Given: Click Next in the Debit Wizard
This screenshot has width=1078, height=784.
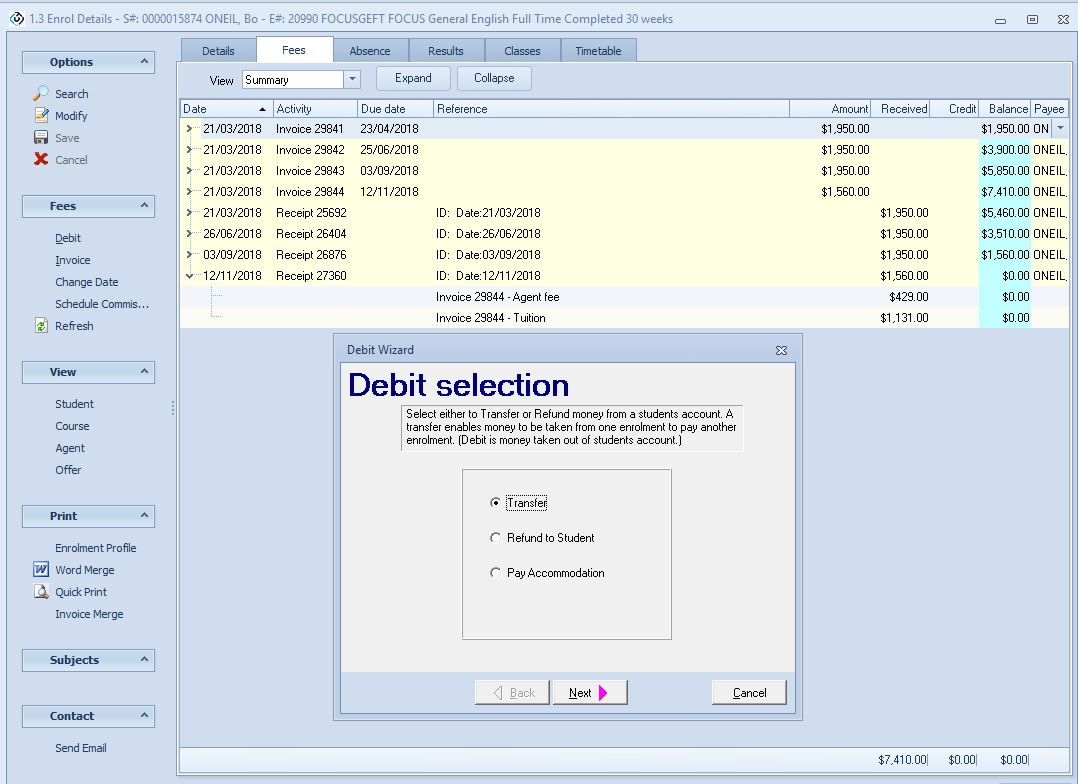Looking at the screenshot, I should (589, 692).
